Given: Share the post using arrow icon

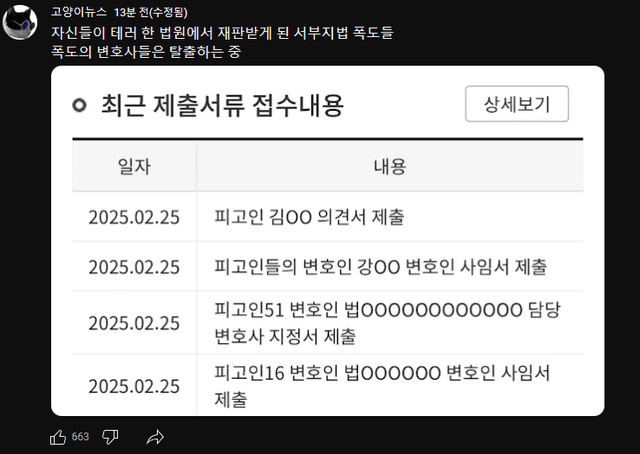Looking at the screenshot, I should click(155, 437).
